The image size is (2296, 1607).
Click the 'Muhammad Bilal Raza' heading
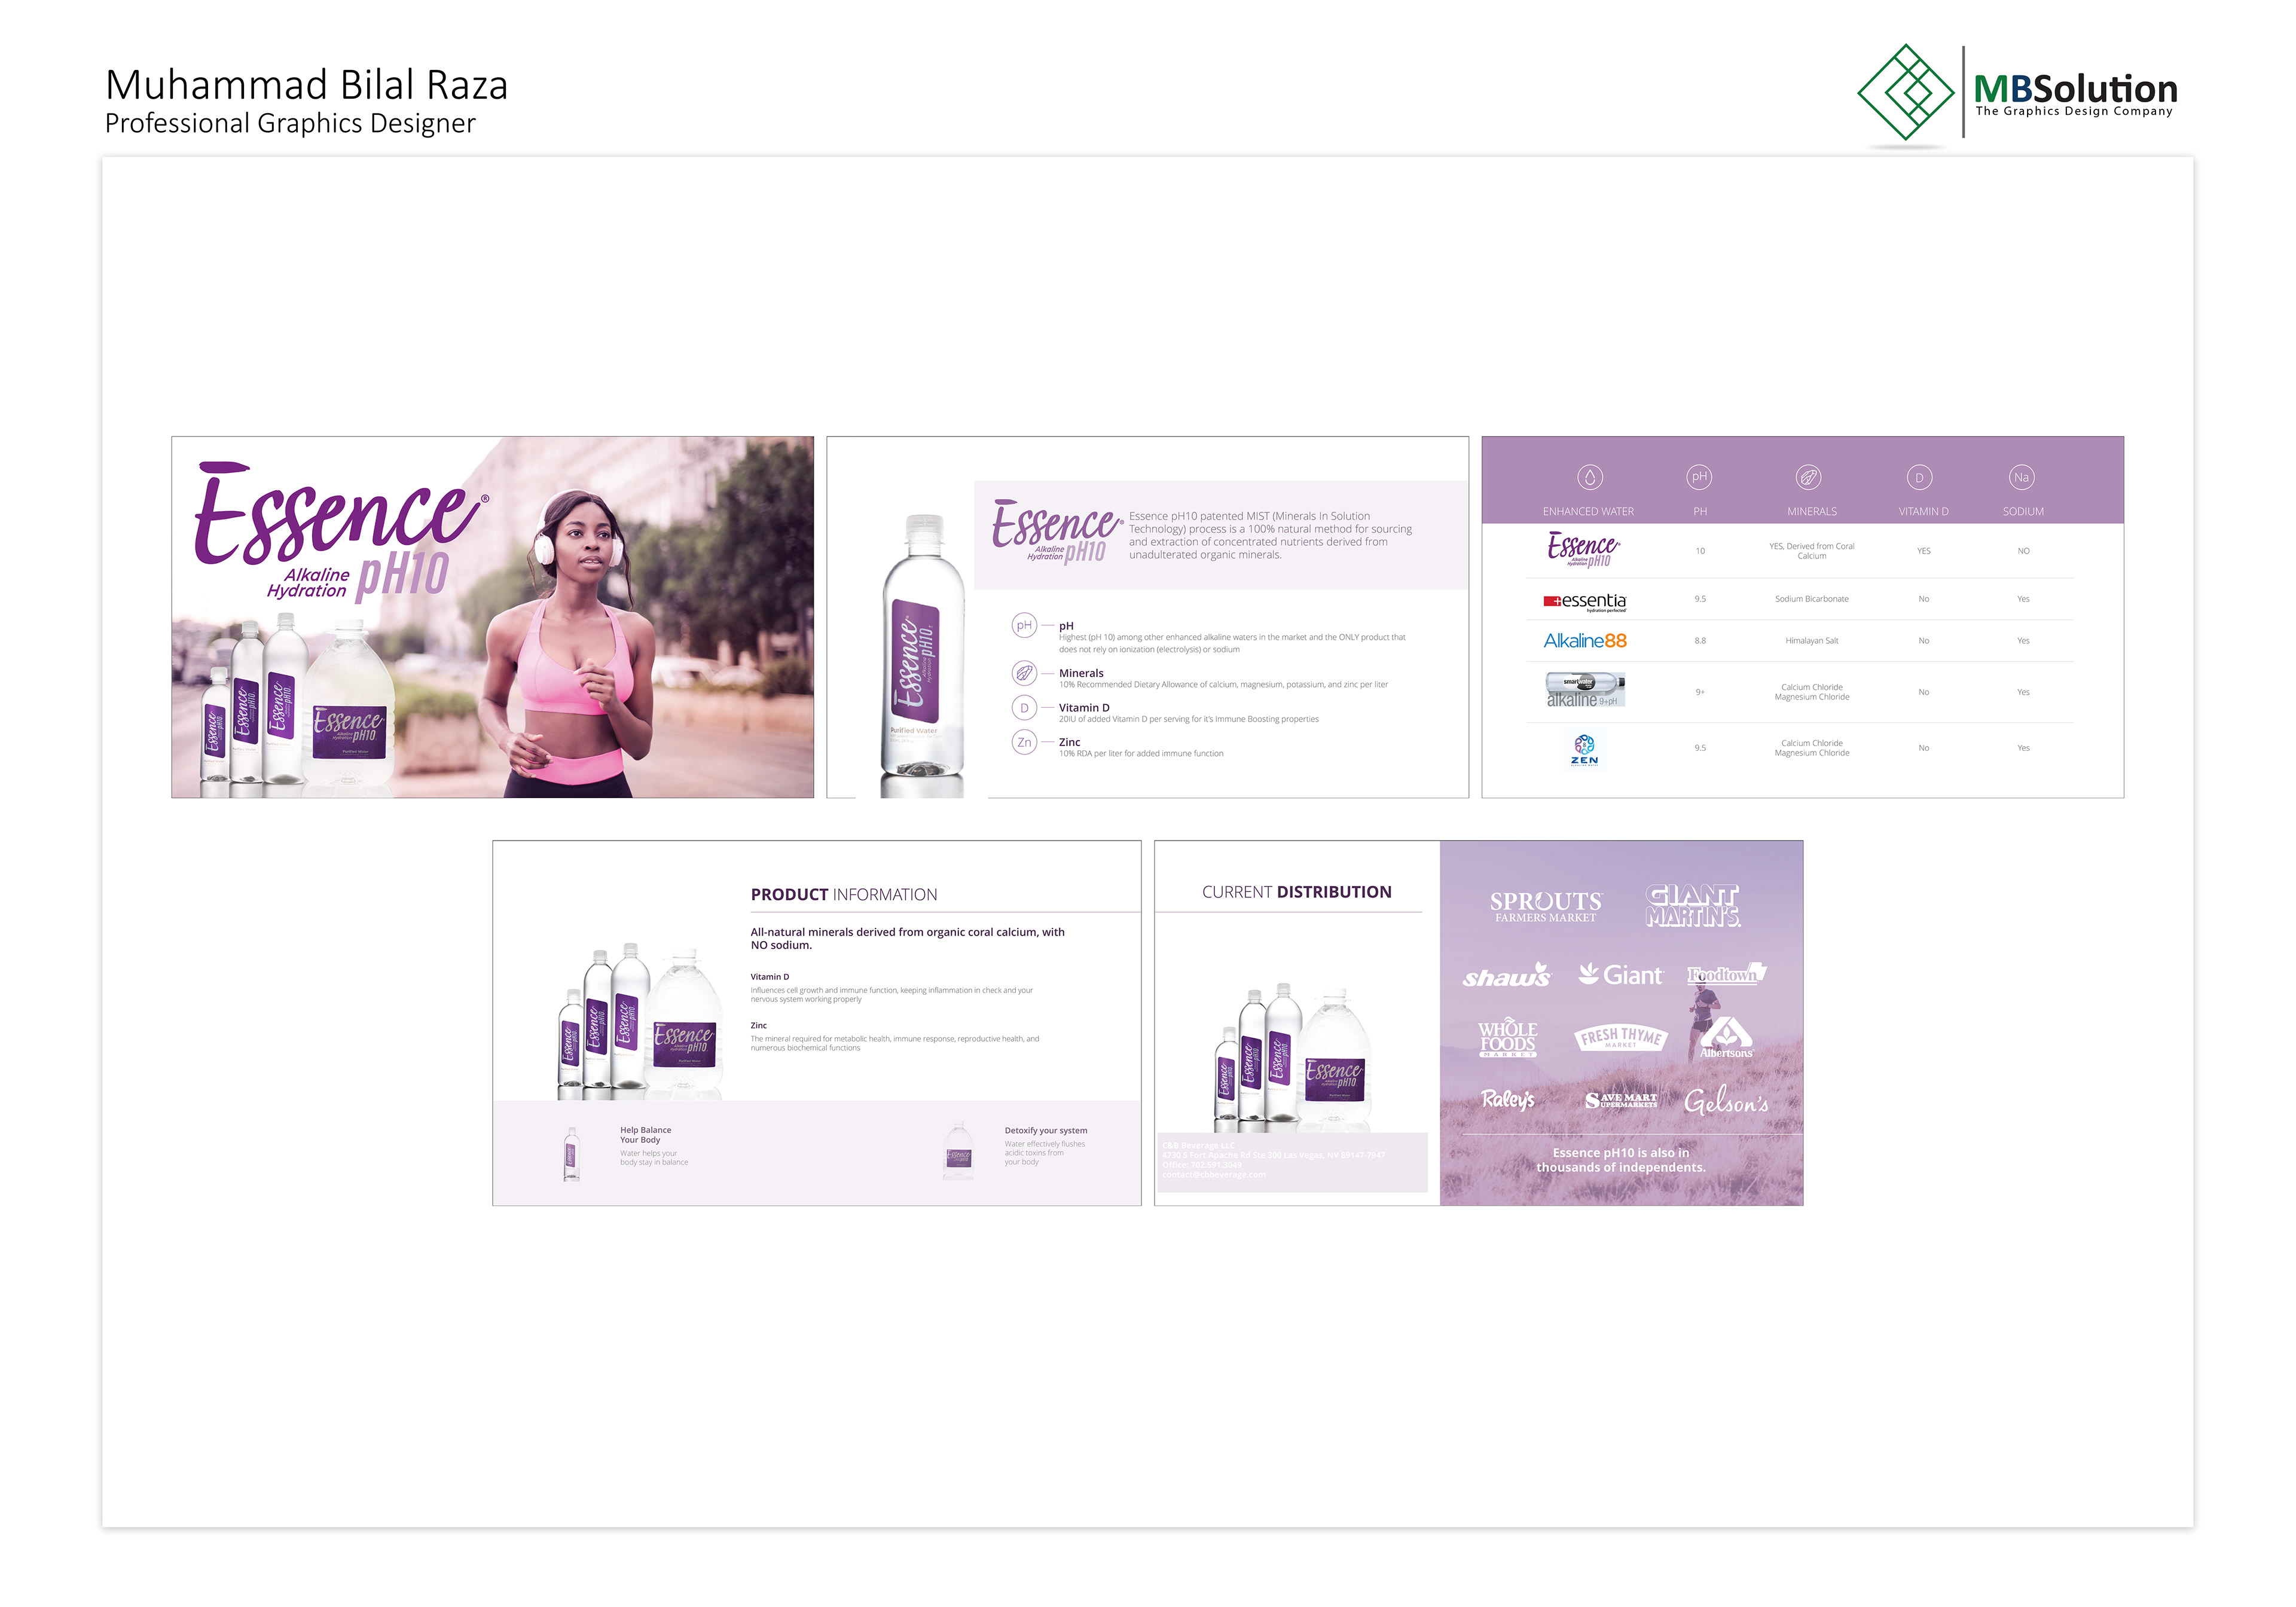pyautogui.click(x=306, y=85)
